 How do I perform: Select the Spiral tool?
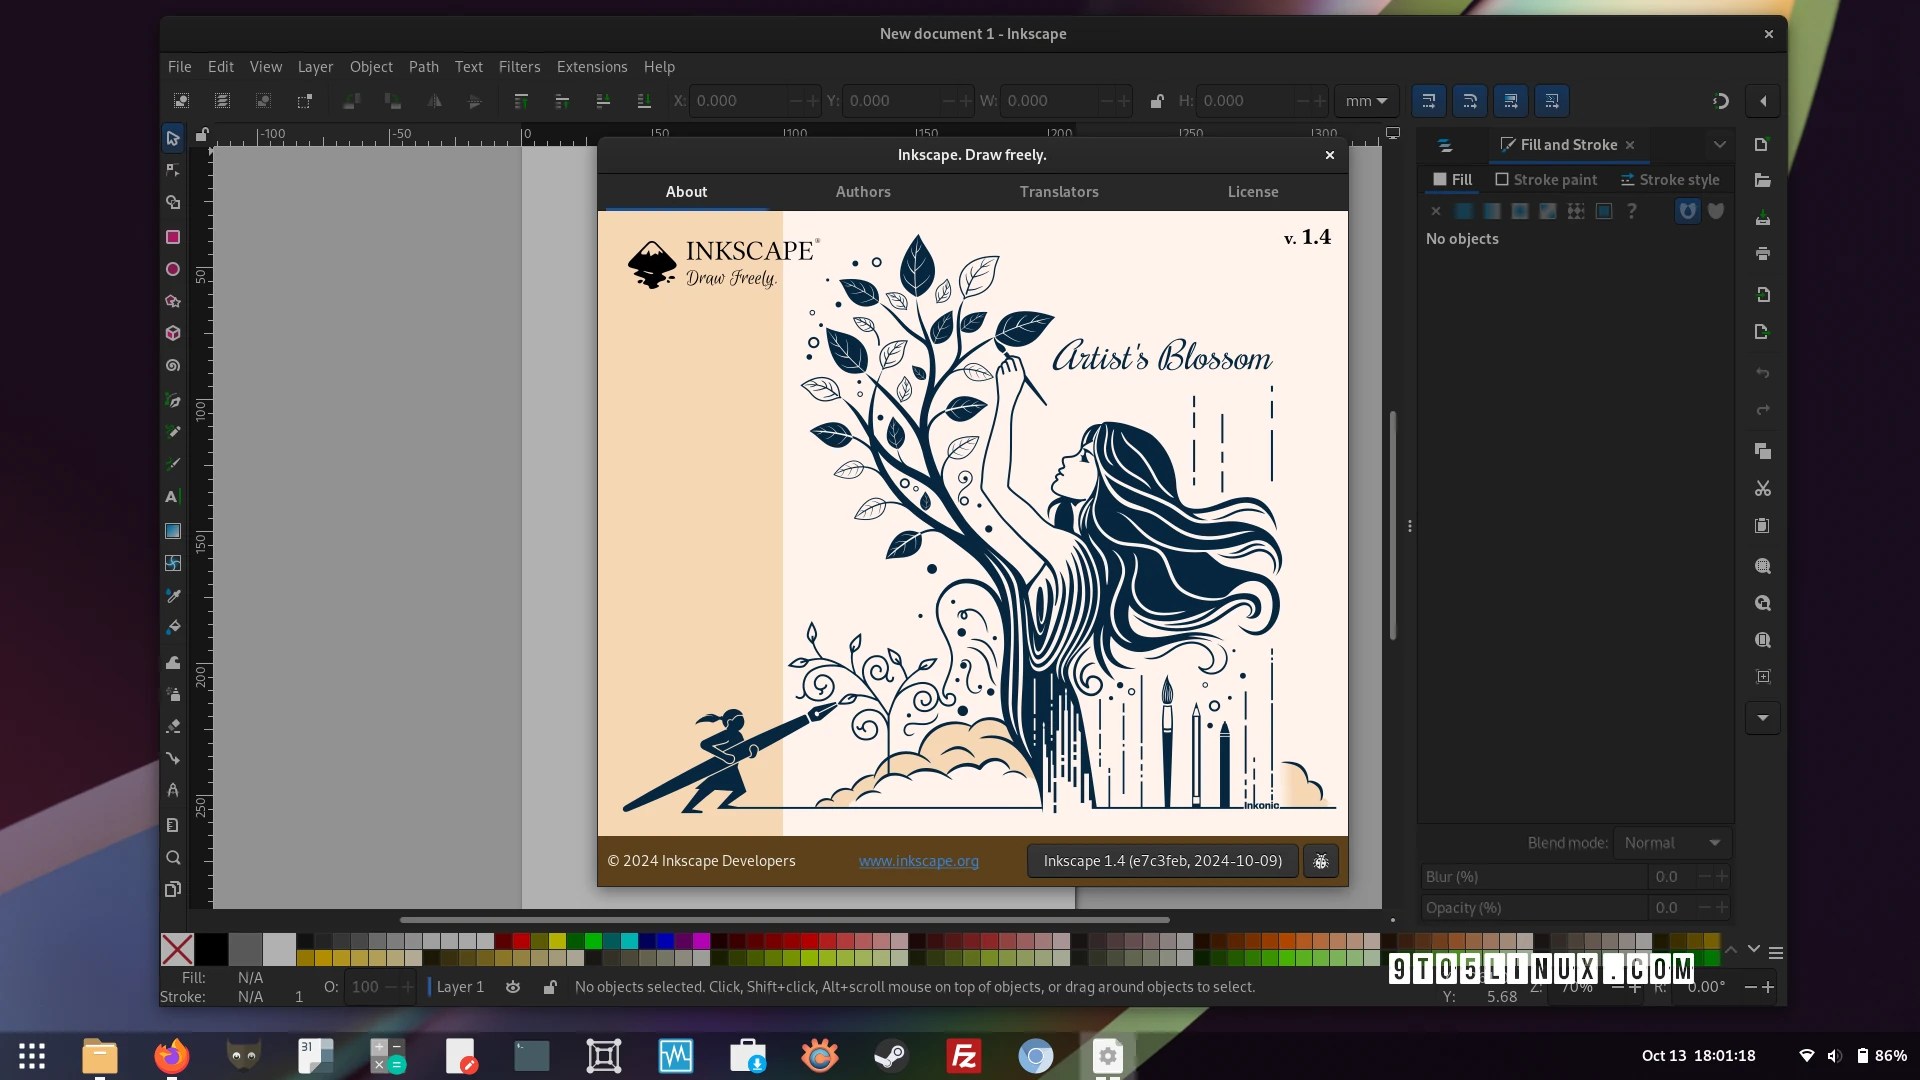click(x=173, y=366)
